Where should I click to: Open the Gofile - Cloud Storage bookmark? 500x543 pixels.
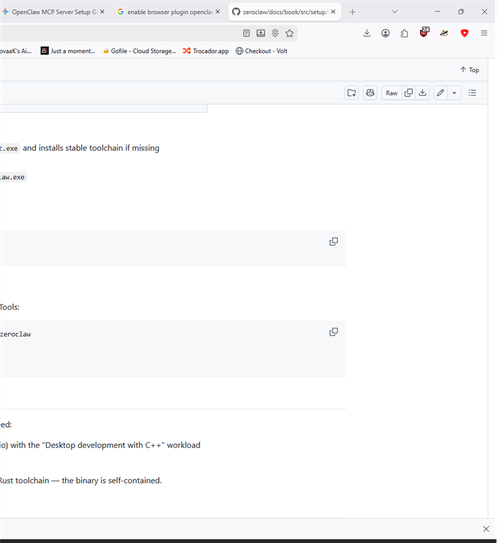tap(140, 51)
